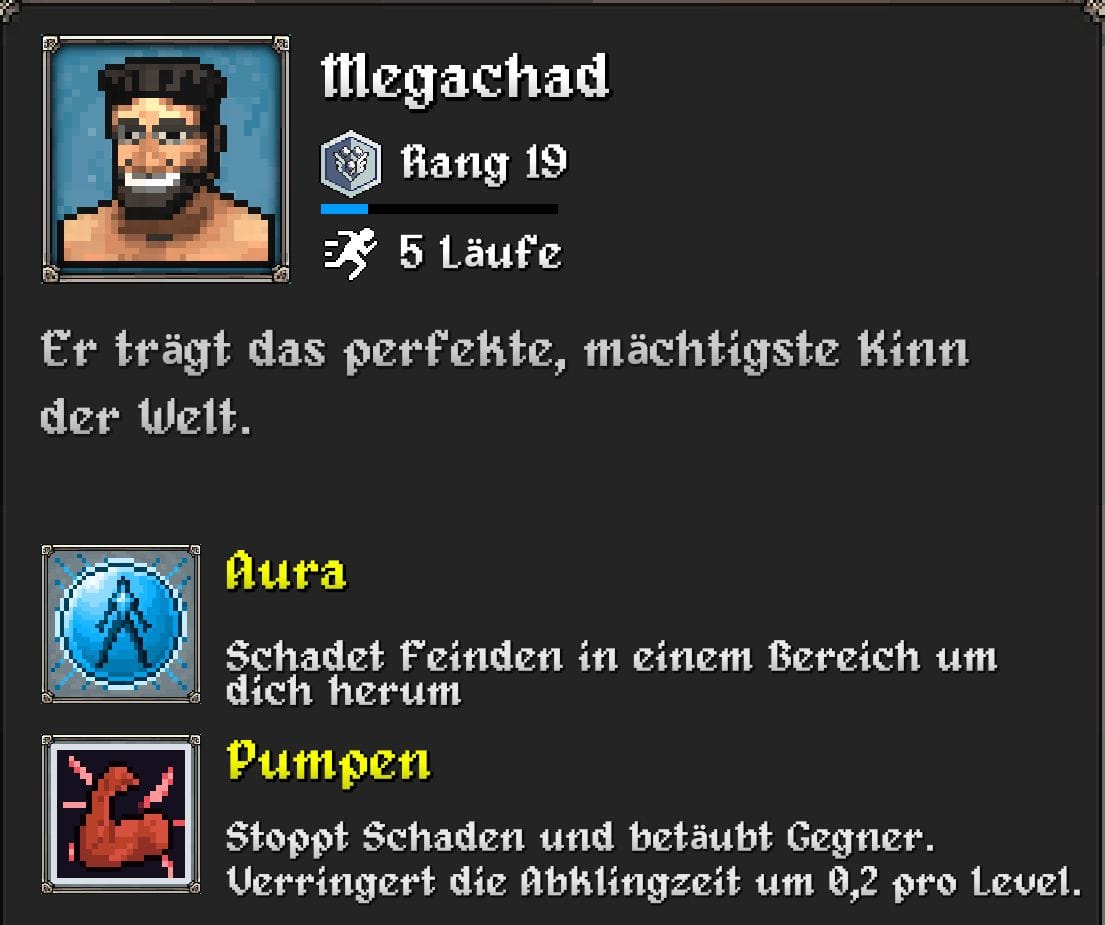Click the Megachad character portrait
The width and height of the screenshot is (1105, 925).
tap(166, 159)
